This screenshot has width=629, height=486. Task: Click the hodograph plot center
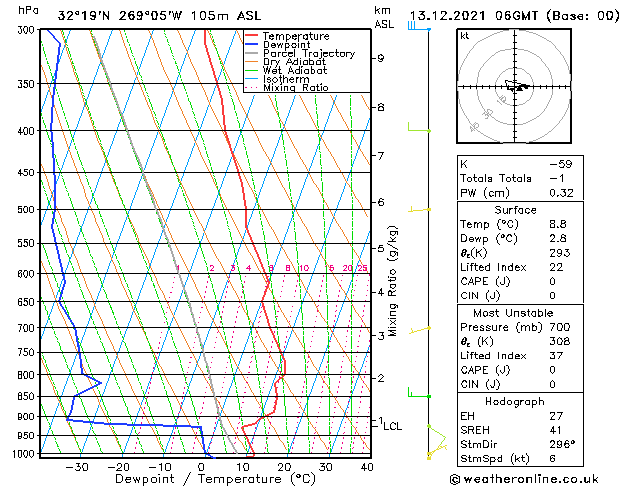(515, 86)
